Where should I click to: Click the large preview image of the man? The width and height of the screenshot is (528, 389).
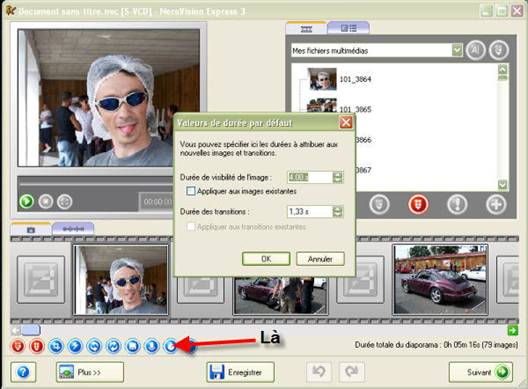click(x=109, y=98)
